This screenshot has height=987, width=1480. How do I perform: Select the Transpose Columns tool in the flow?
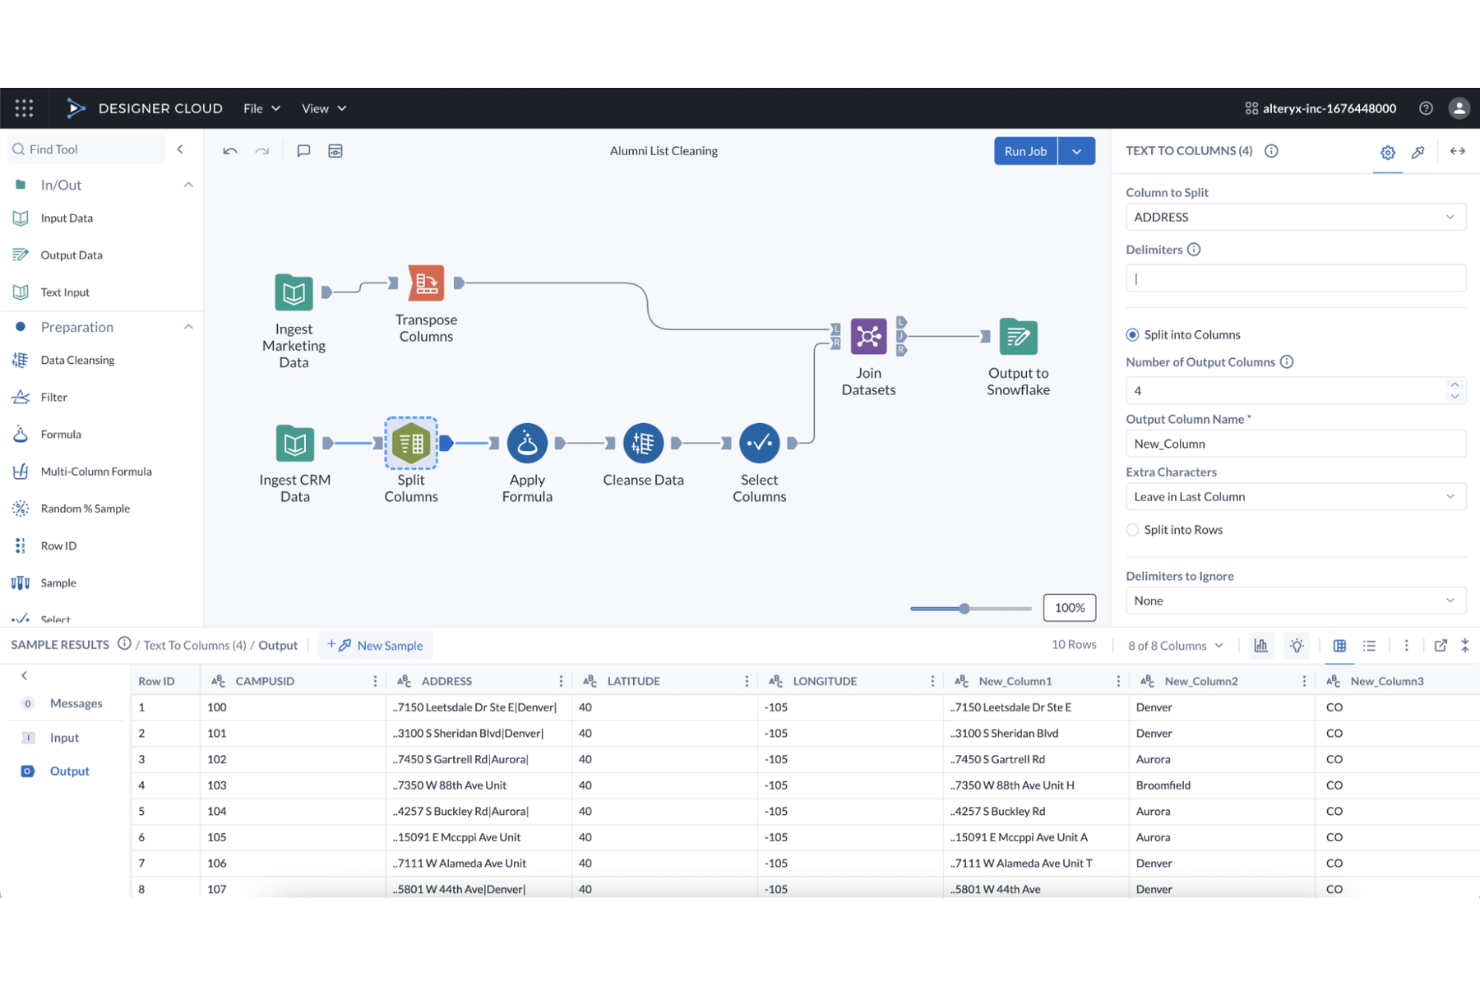pos(426,282)
